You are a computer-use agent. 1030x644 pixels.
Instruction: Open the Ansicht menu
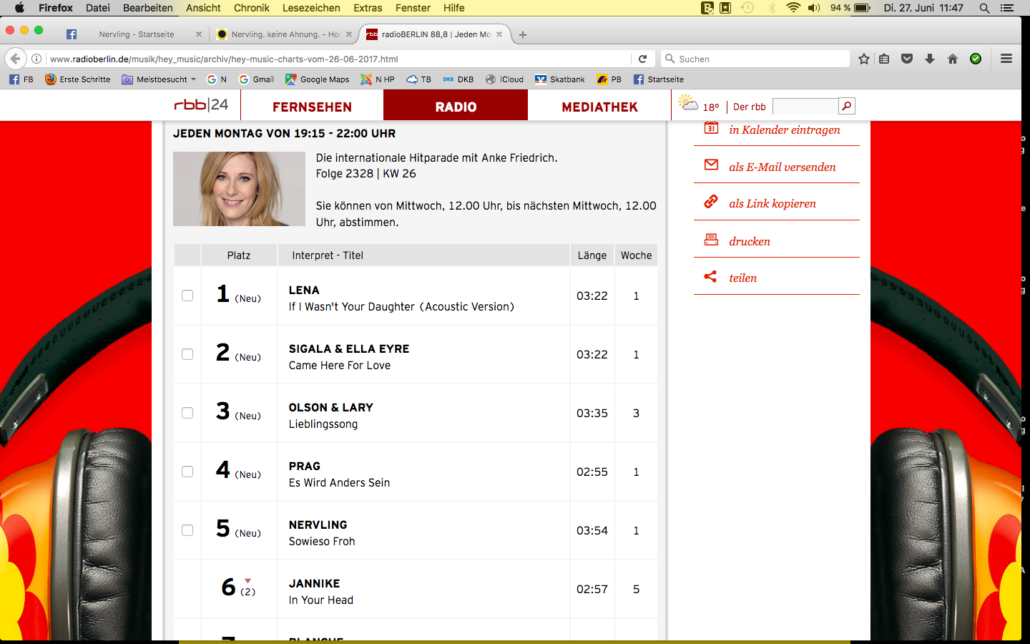click(x=203, y=8)
